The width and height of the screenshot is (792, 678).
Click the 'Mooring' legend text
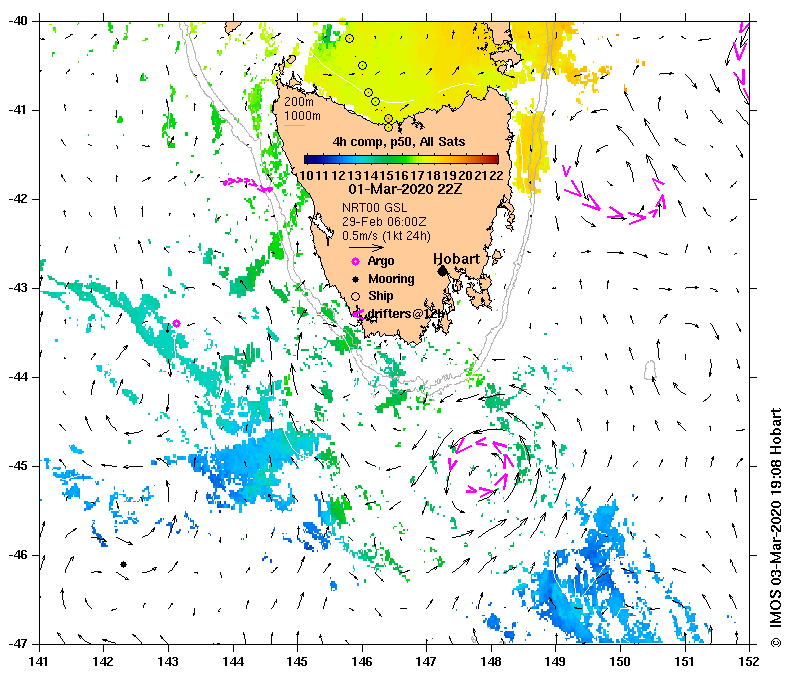(391, 279)
